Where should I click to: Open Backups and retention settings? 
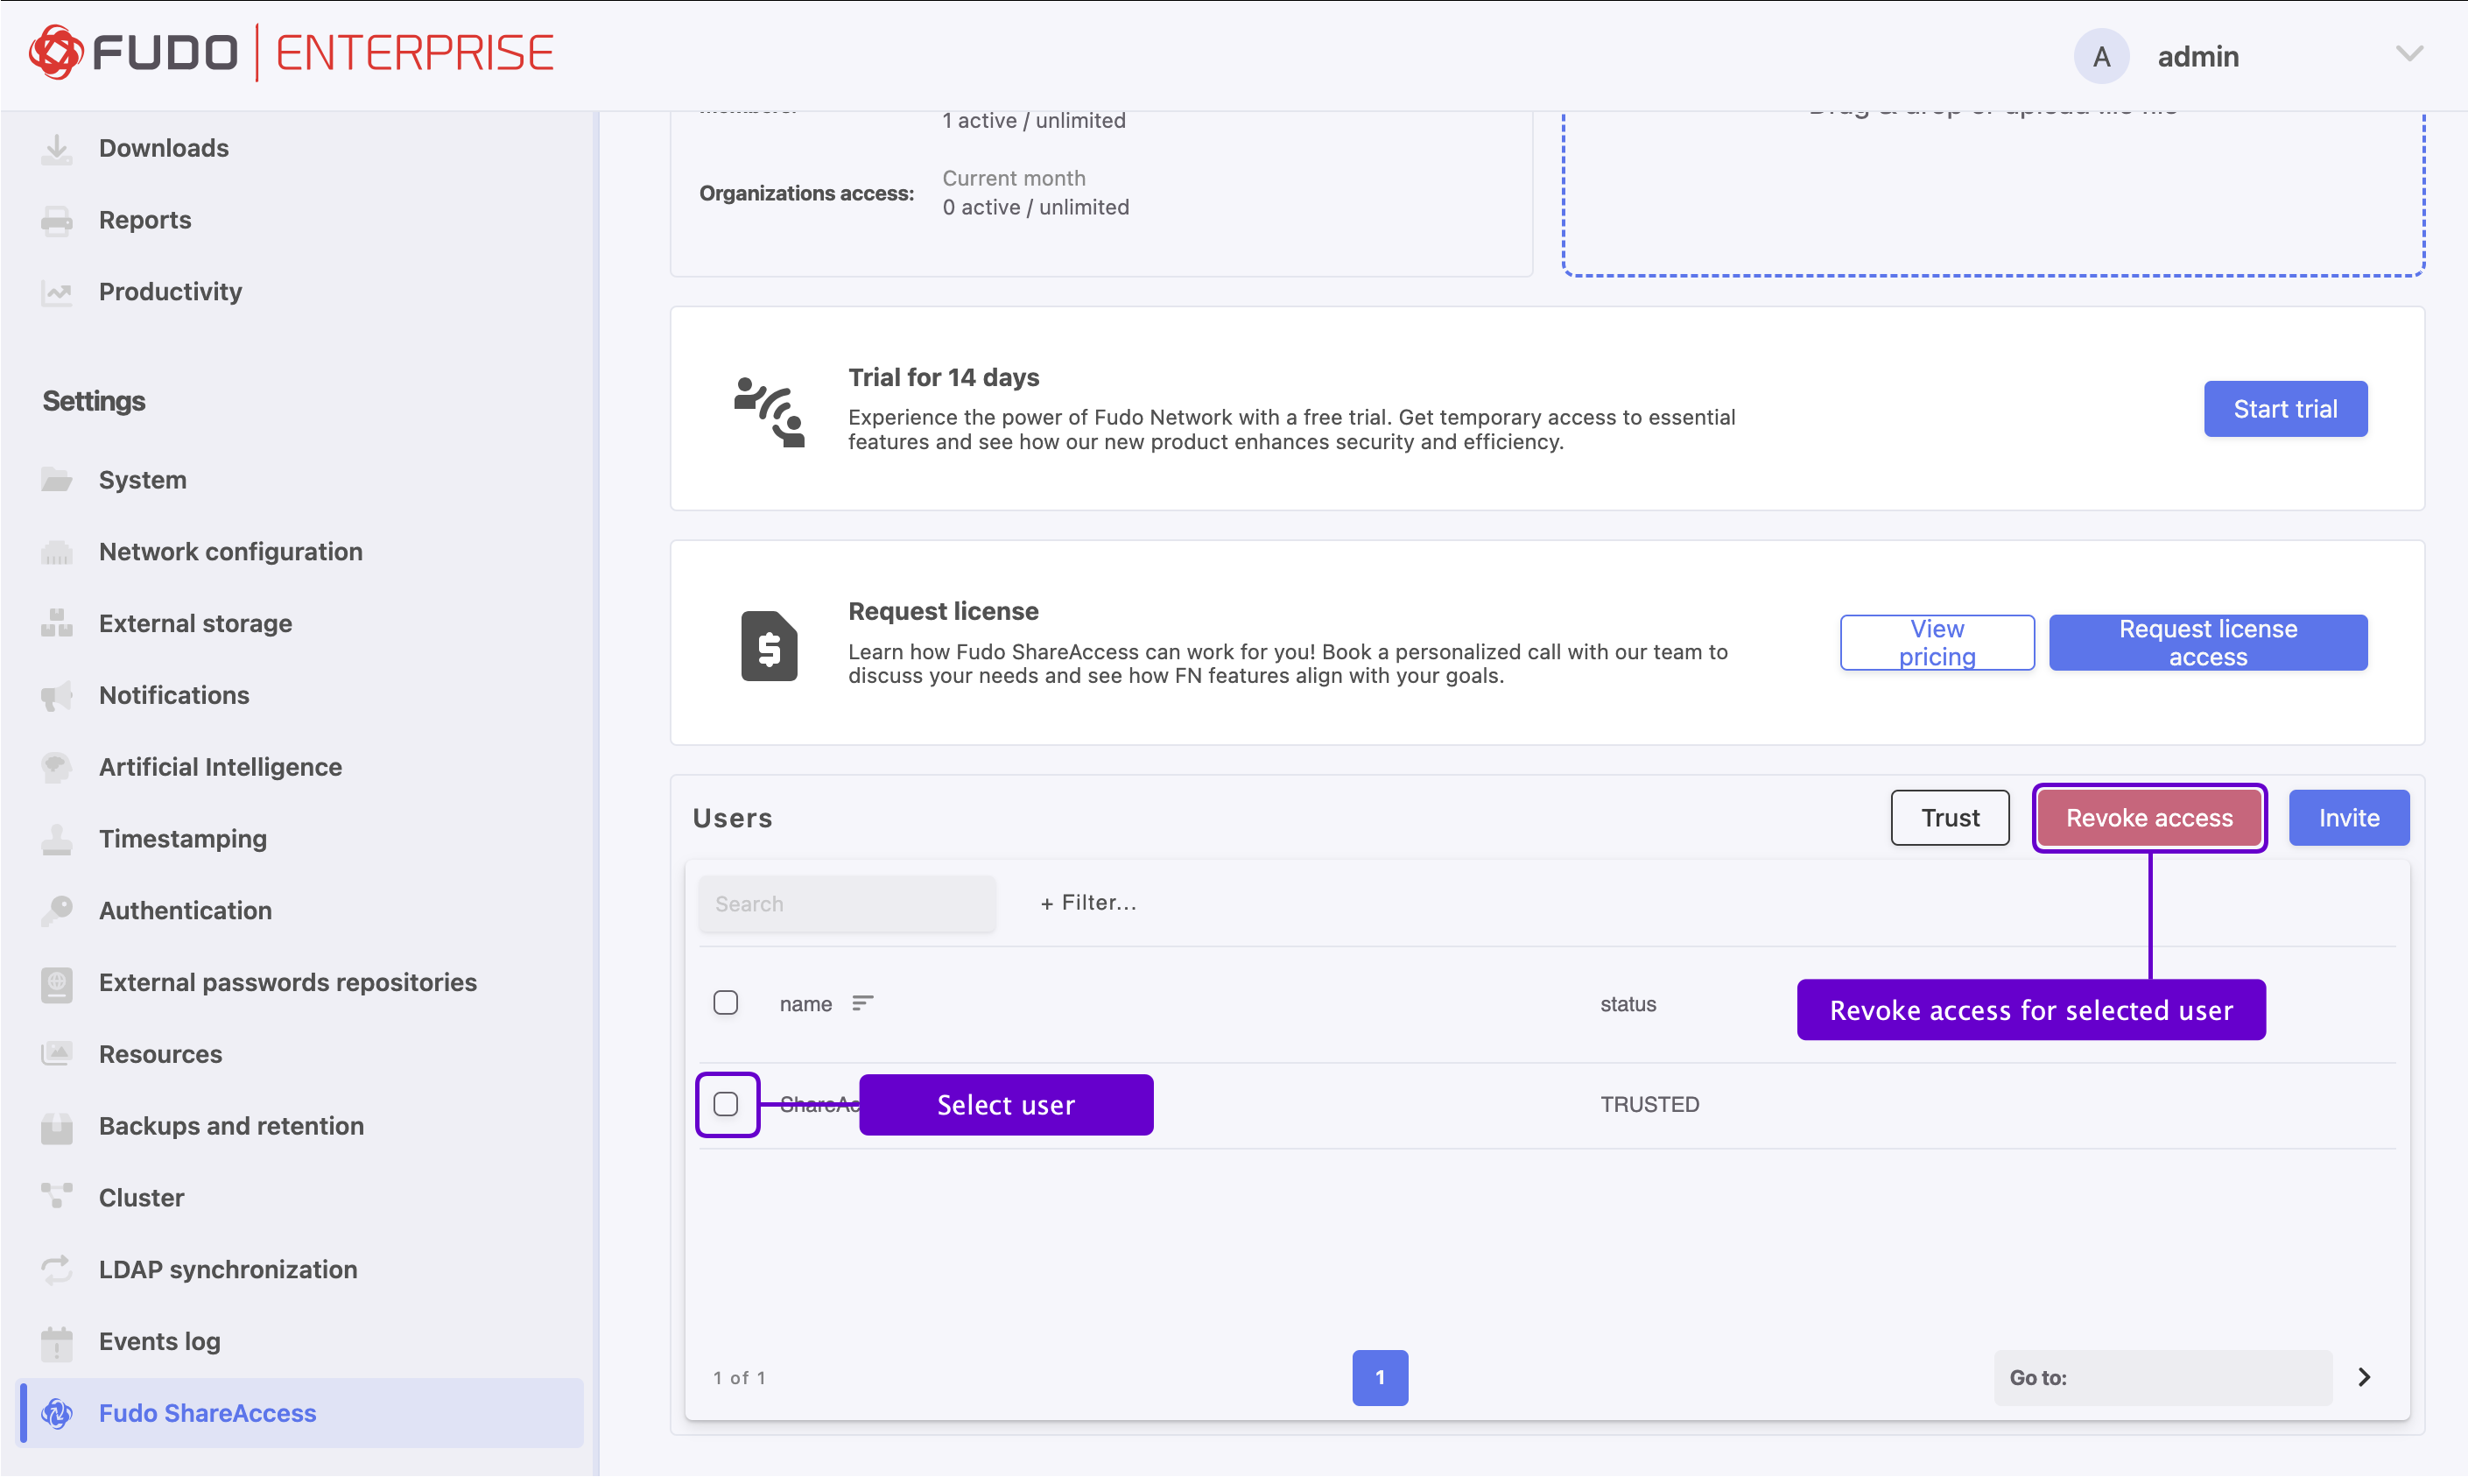tap(232, 1126)
